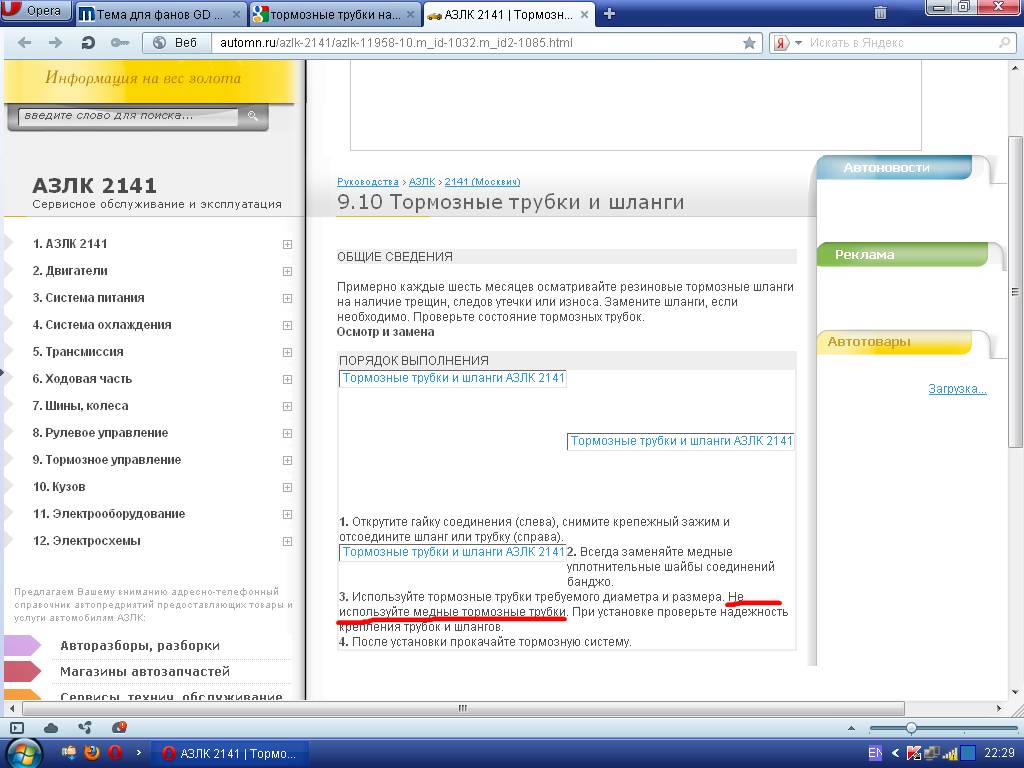Click the site search field "введите слово для поиска"
Screen dimensions: 1024x768
tap(128, 116)
